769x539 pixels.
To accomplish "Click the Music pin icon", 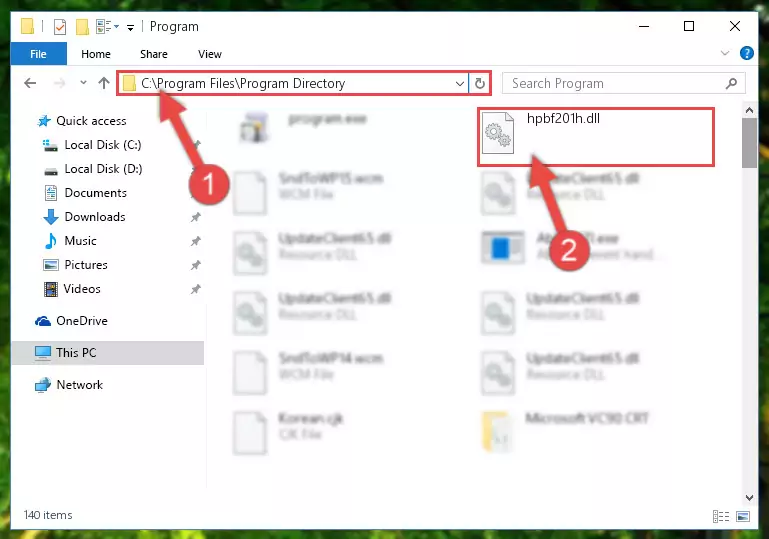I will tap(196, 241).
